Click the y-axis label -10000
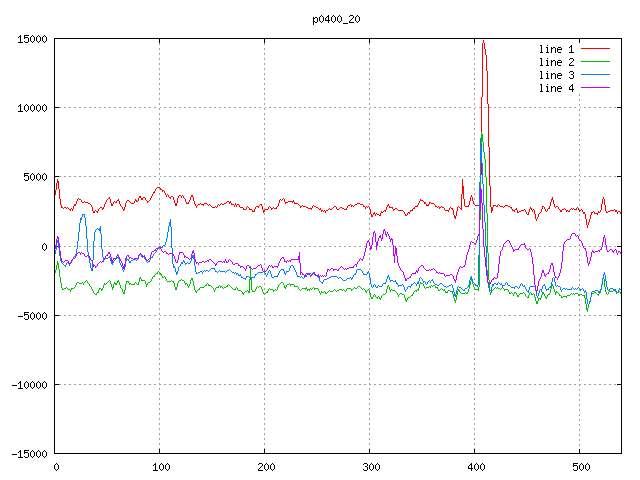640x480 pixels. tap(29, 385)
